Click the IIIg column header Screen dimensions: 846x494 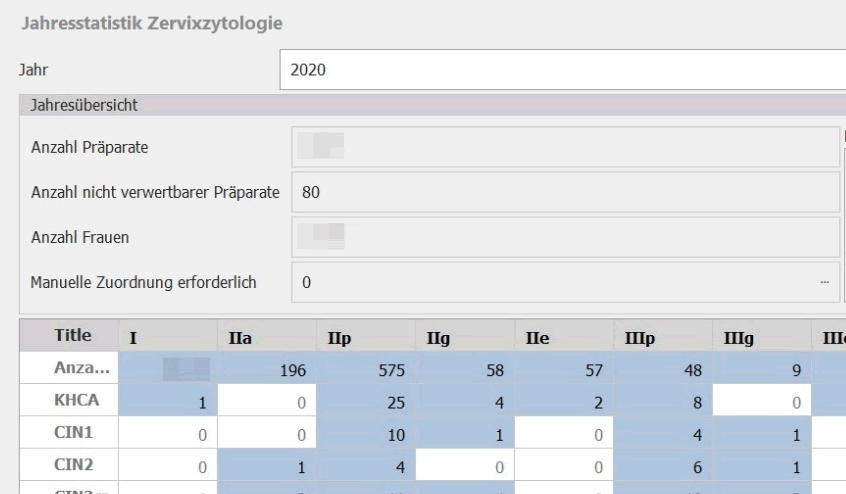pyautogui.click(x=761, y=338)
